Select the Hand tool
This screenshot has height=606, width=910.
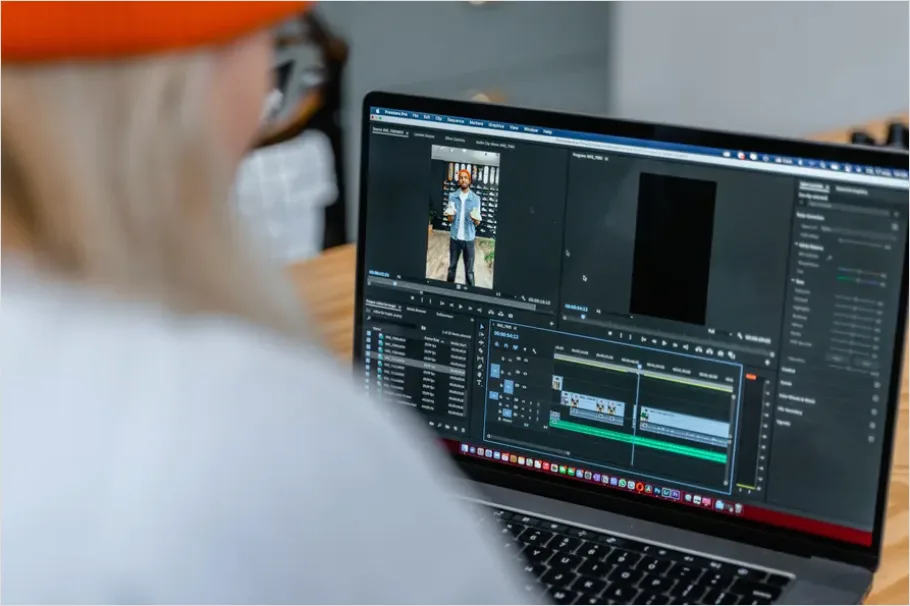[479, 374]
